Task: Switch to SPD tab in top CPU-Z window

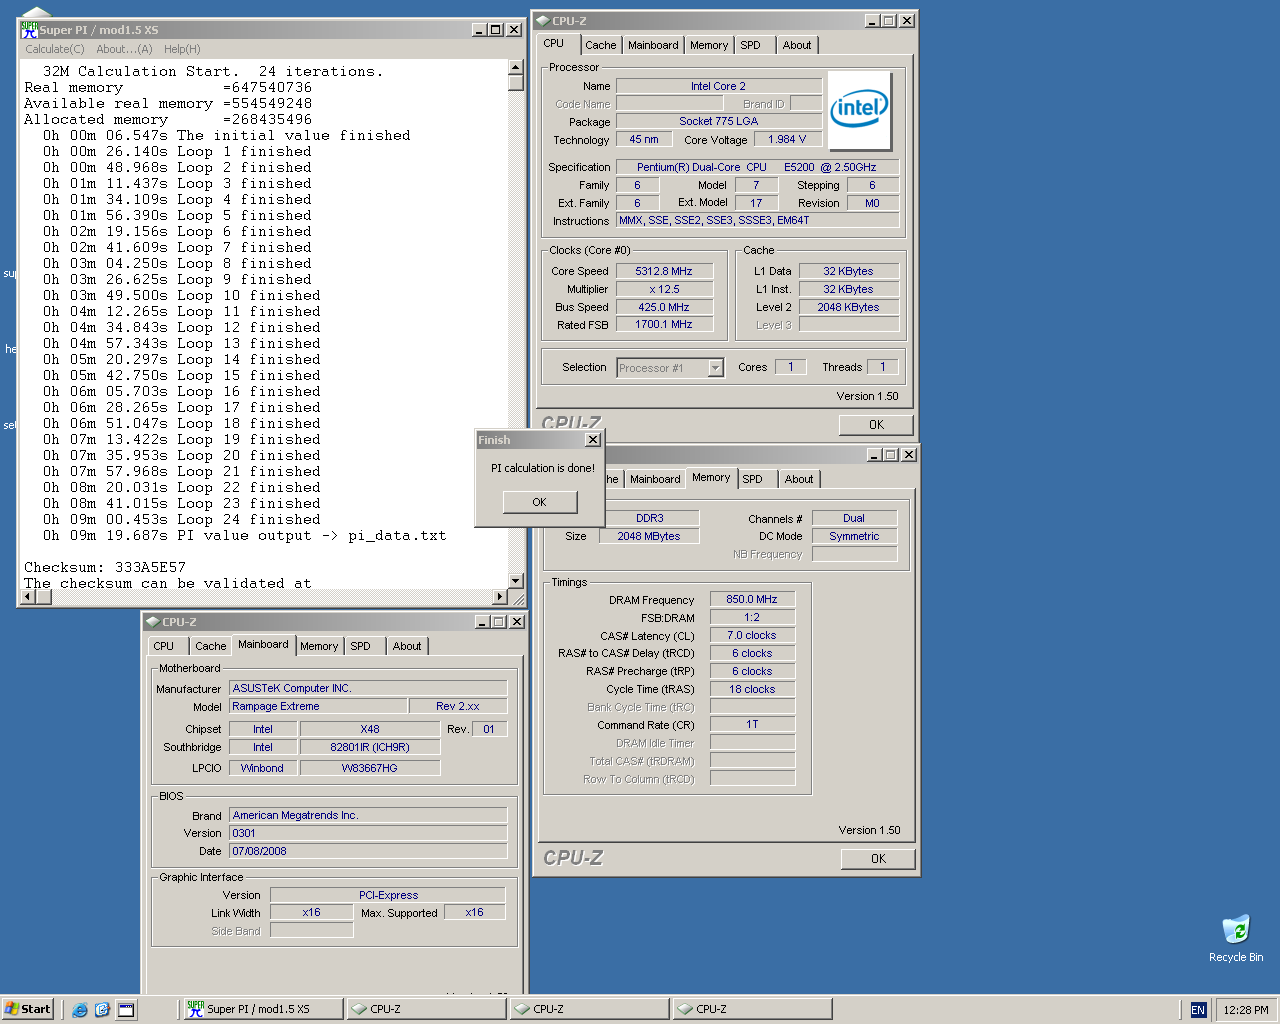Action: (x=751, y=45)
